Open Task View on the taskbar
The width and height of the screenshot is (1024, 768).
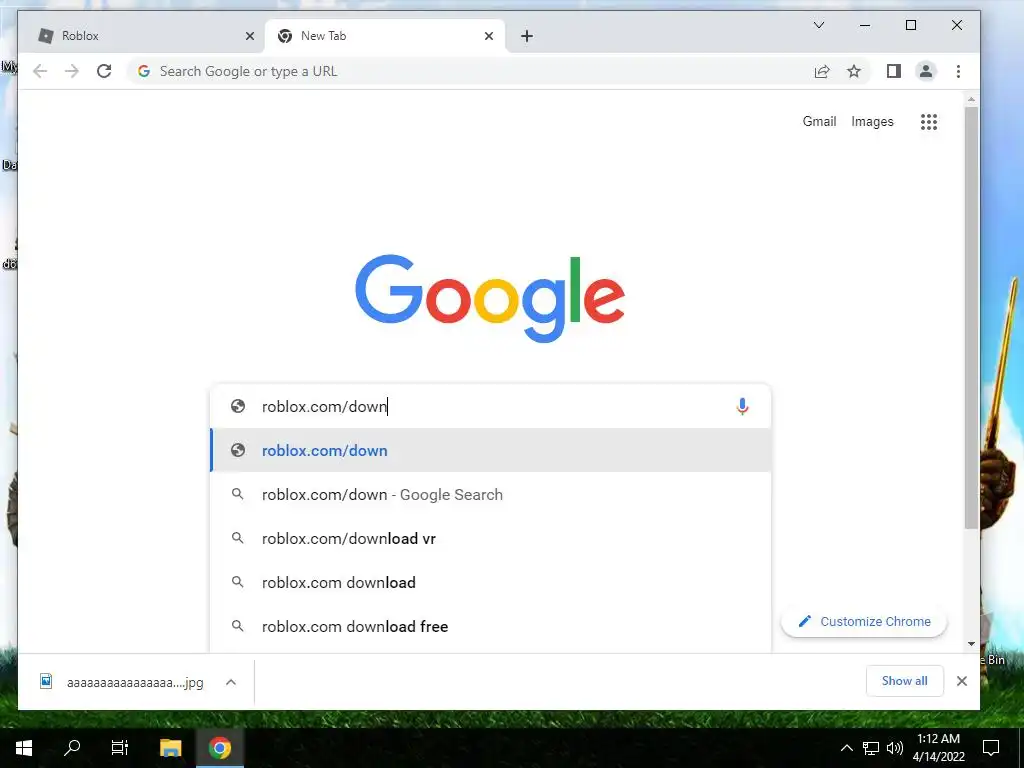click(120, 748)
